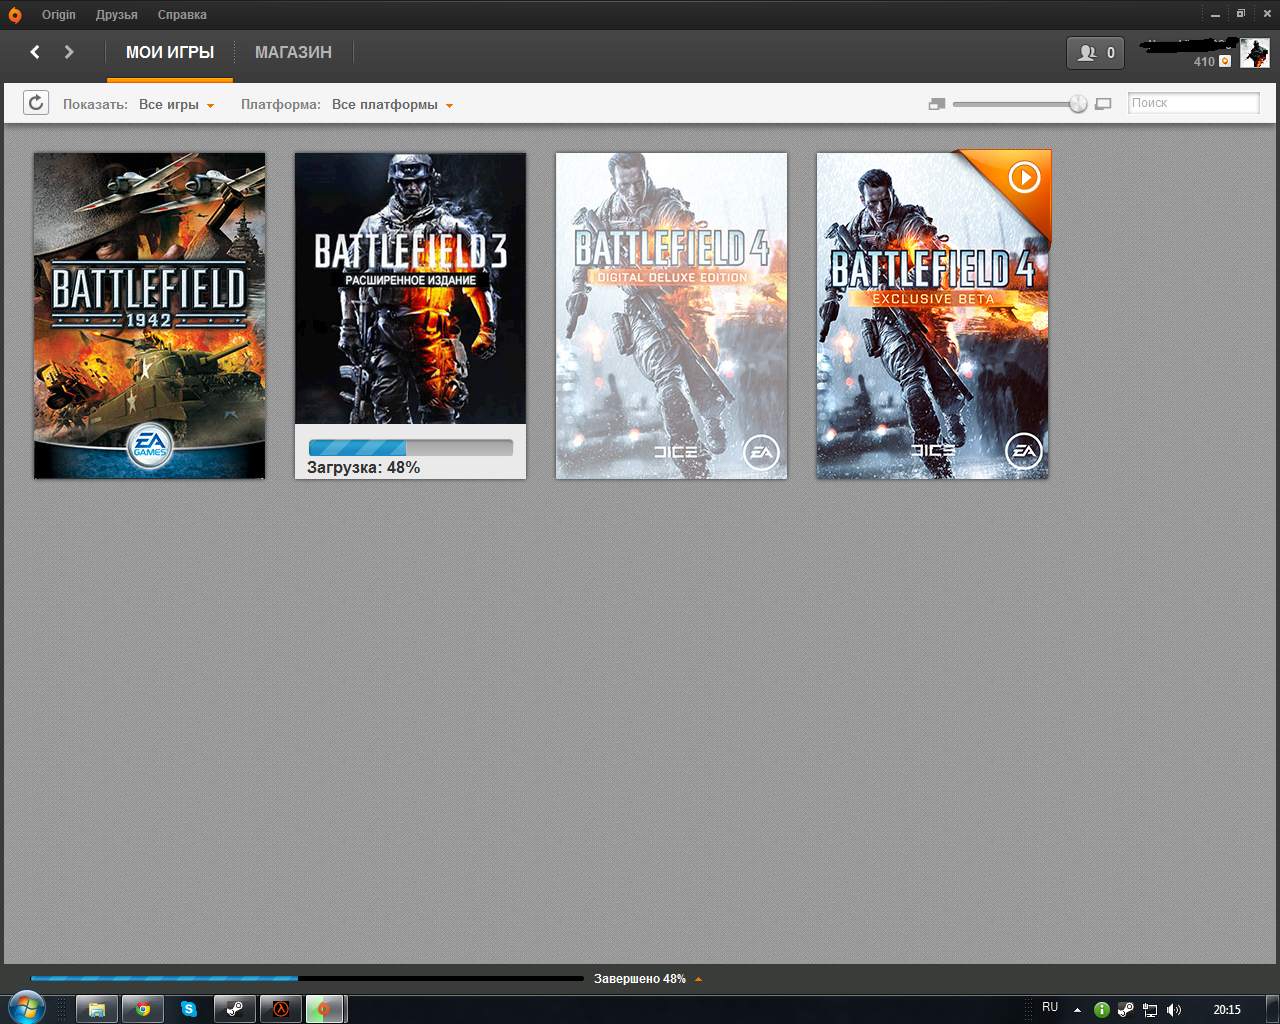Select the Battlefield 3 game tile
This screenshot has height=1024, width=1280.
410,316
